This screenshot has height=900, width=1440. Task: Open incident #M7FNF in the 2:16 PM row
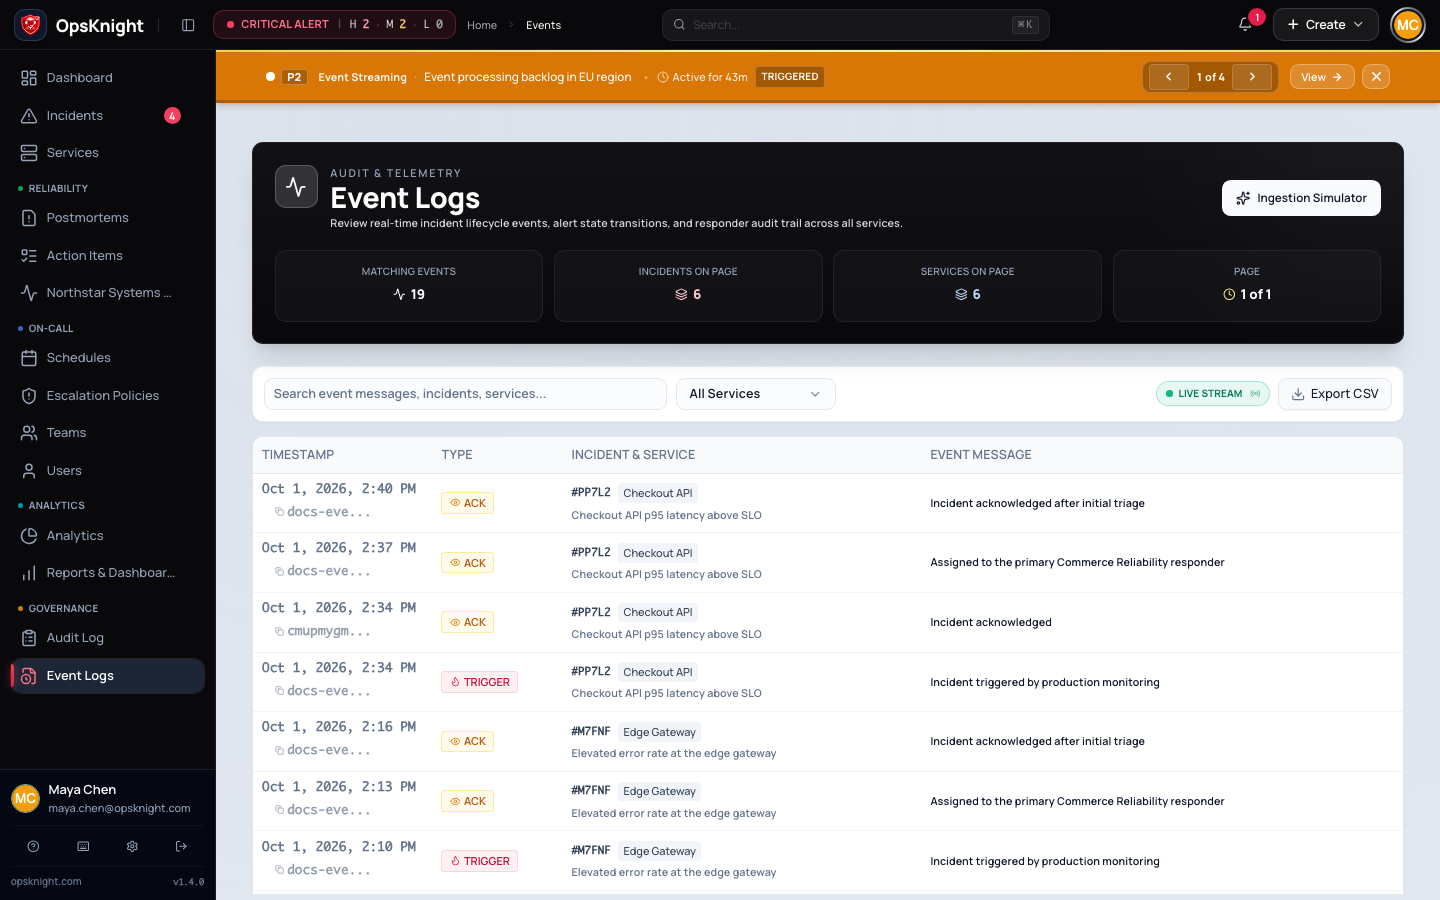[591, 732]
